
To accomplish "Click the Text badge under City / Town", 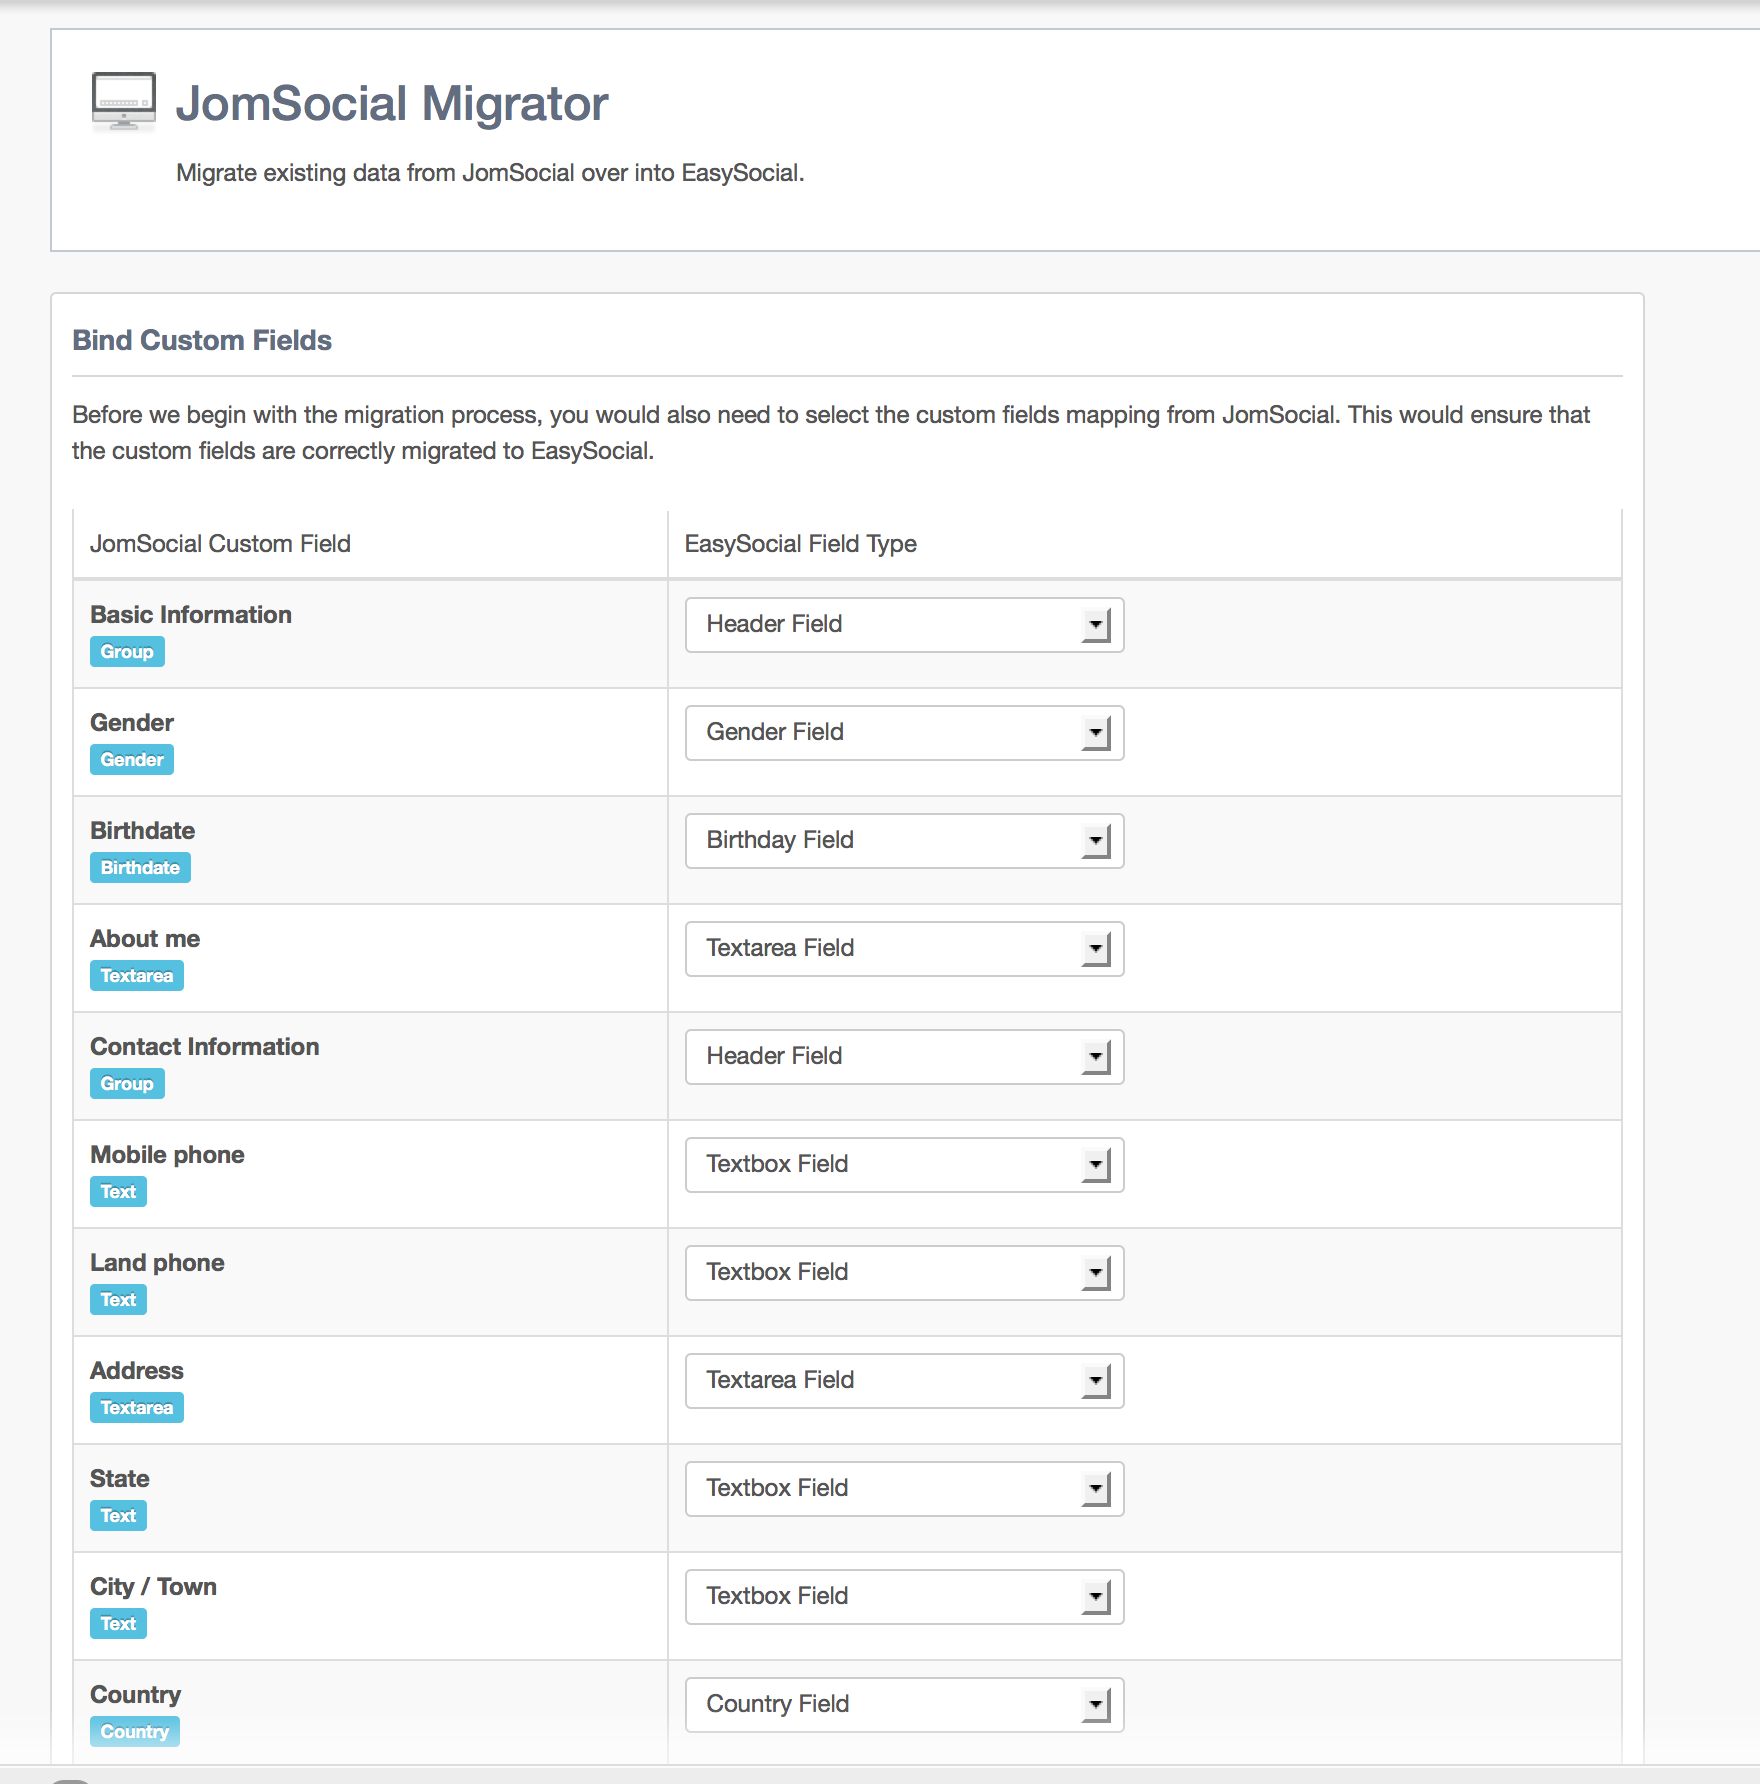I will 118,1624.
